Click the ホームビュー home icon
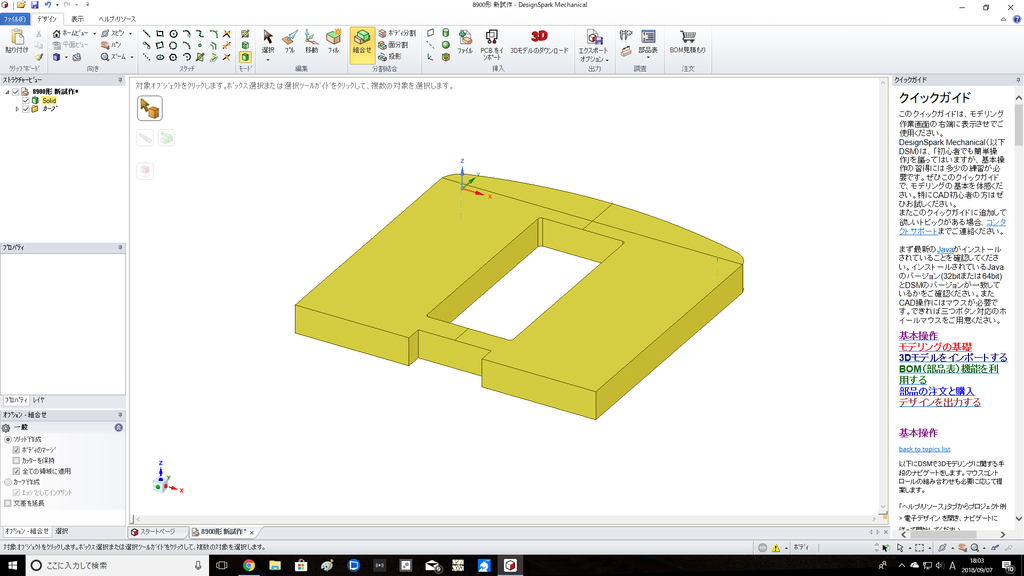Screen dimensions: 1024x576 click(57, 33)
